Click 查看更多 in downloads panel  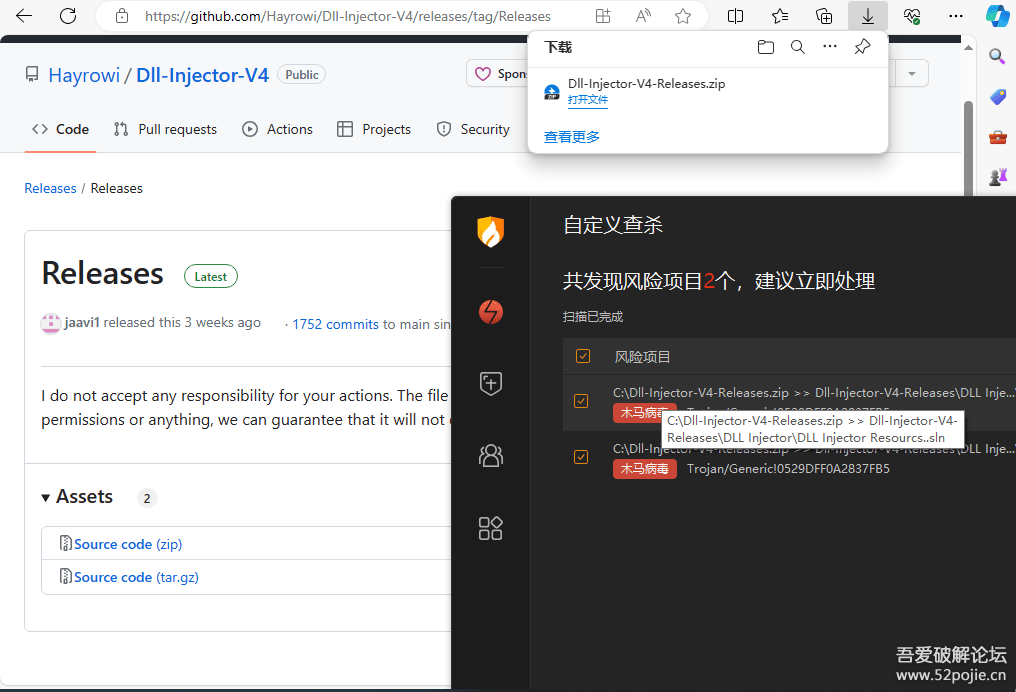pos(572,137)
